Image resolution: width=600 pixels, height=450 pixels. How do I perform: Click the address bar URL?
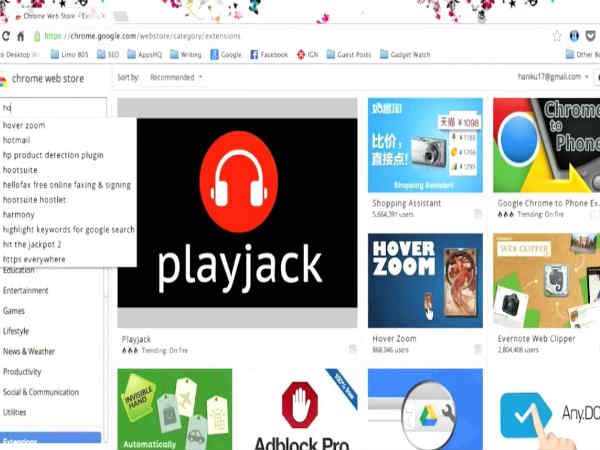pyautogui.click(x=142, y=36)
